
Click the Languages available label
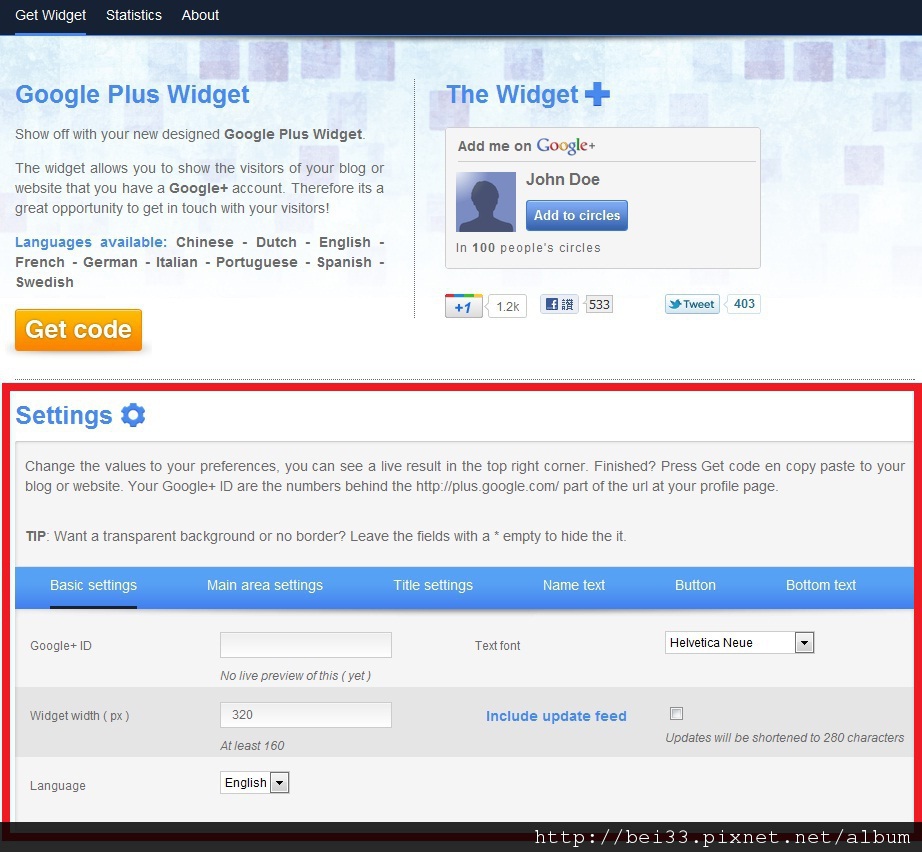91,242
